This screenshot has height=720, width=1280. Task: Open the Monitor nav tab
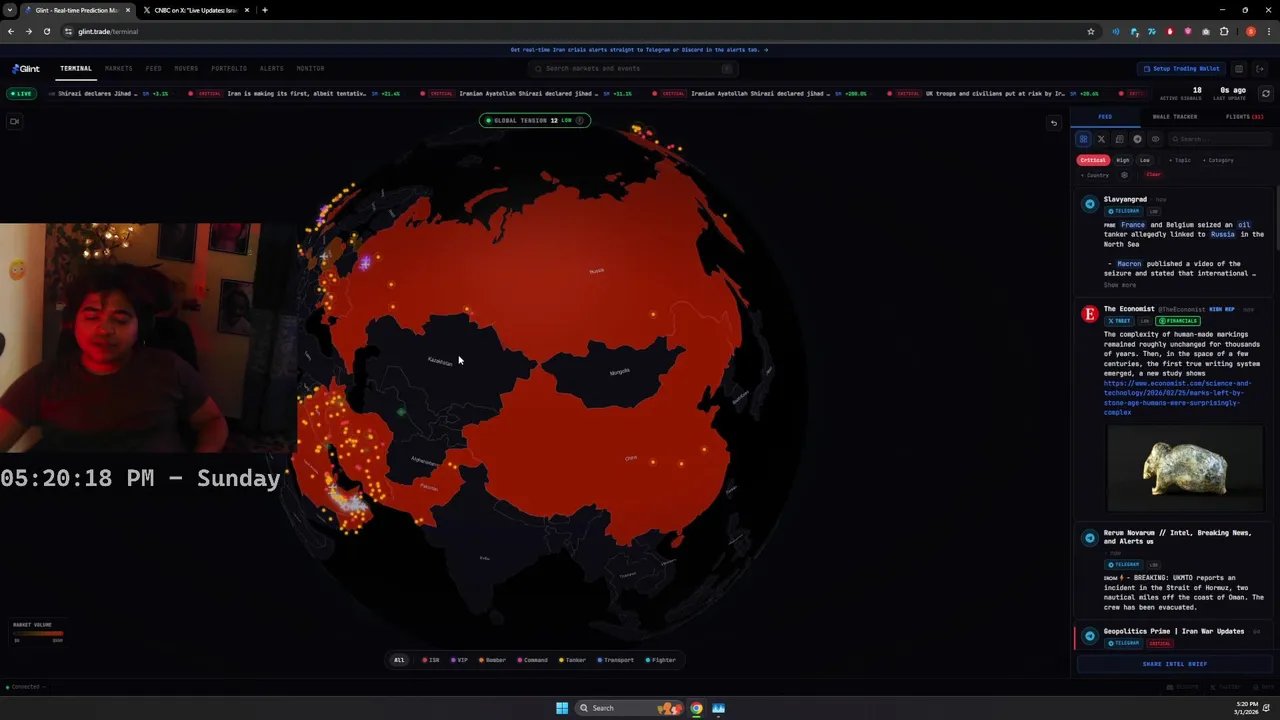(310, 68)
